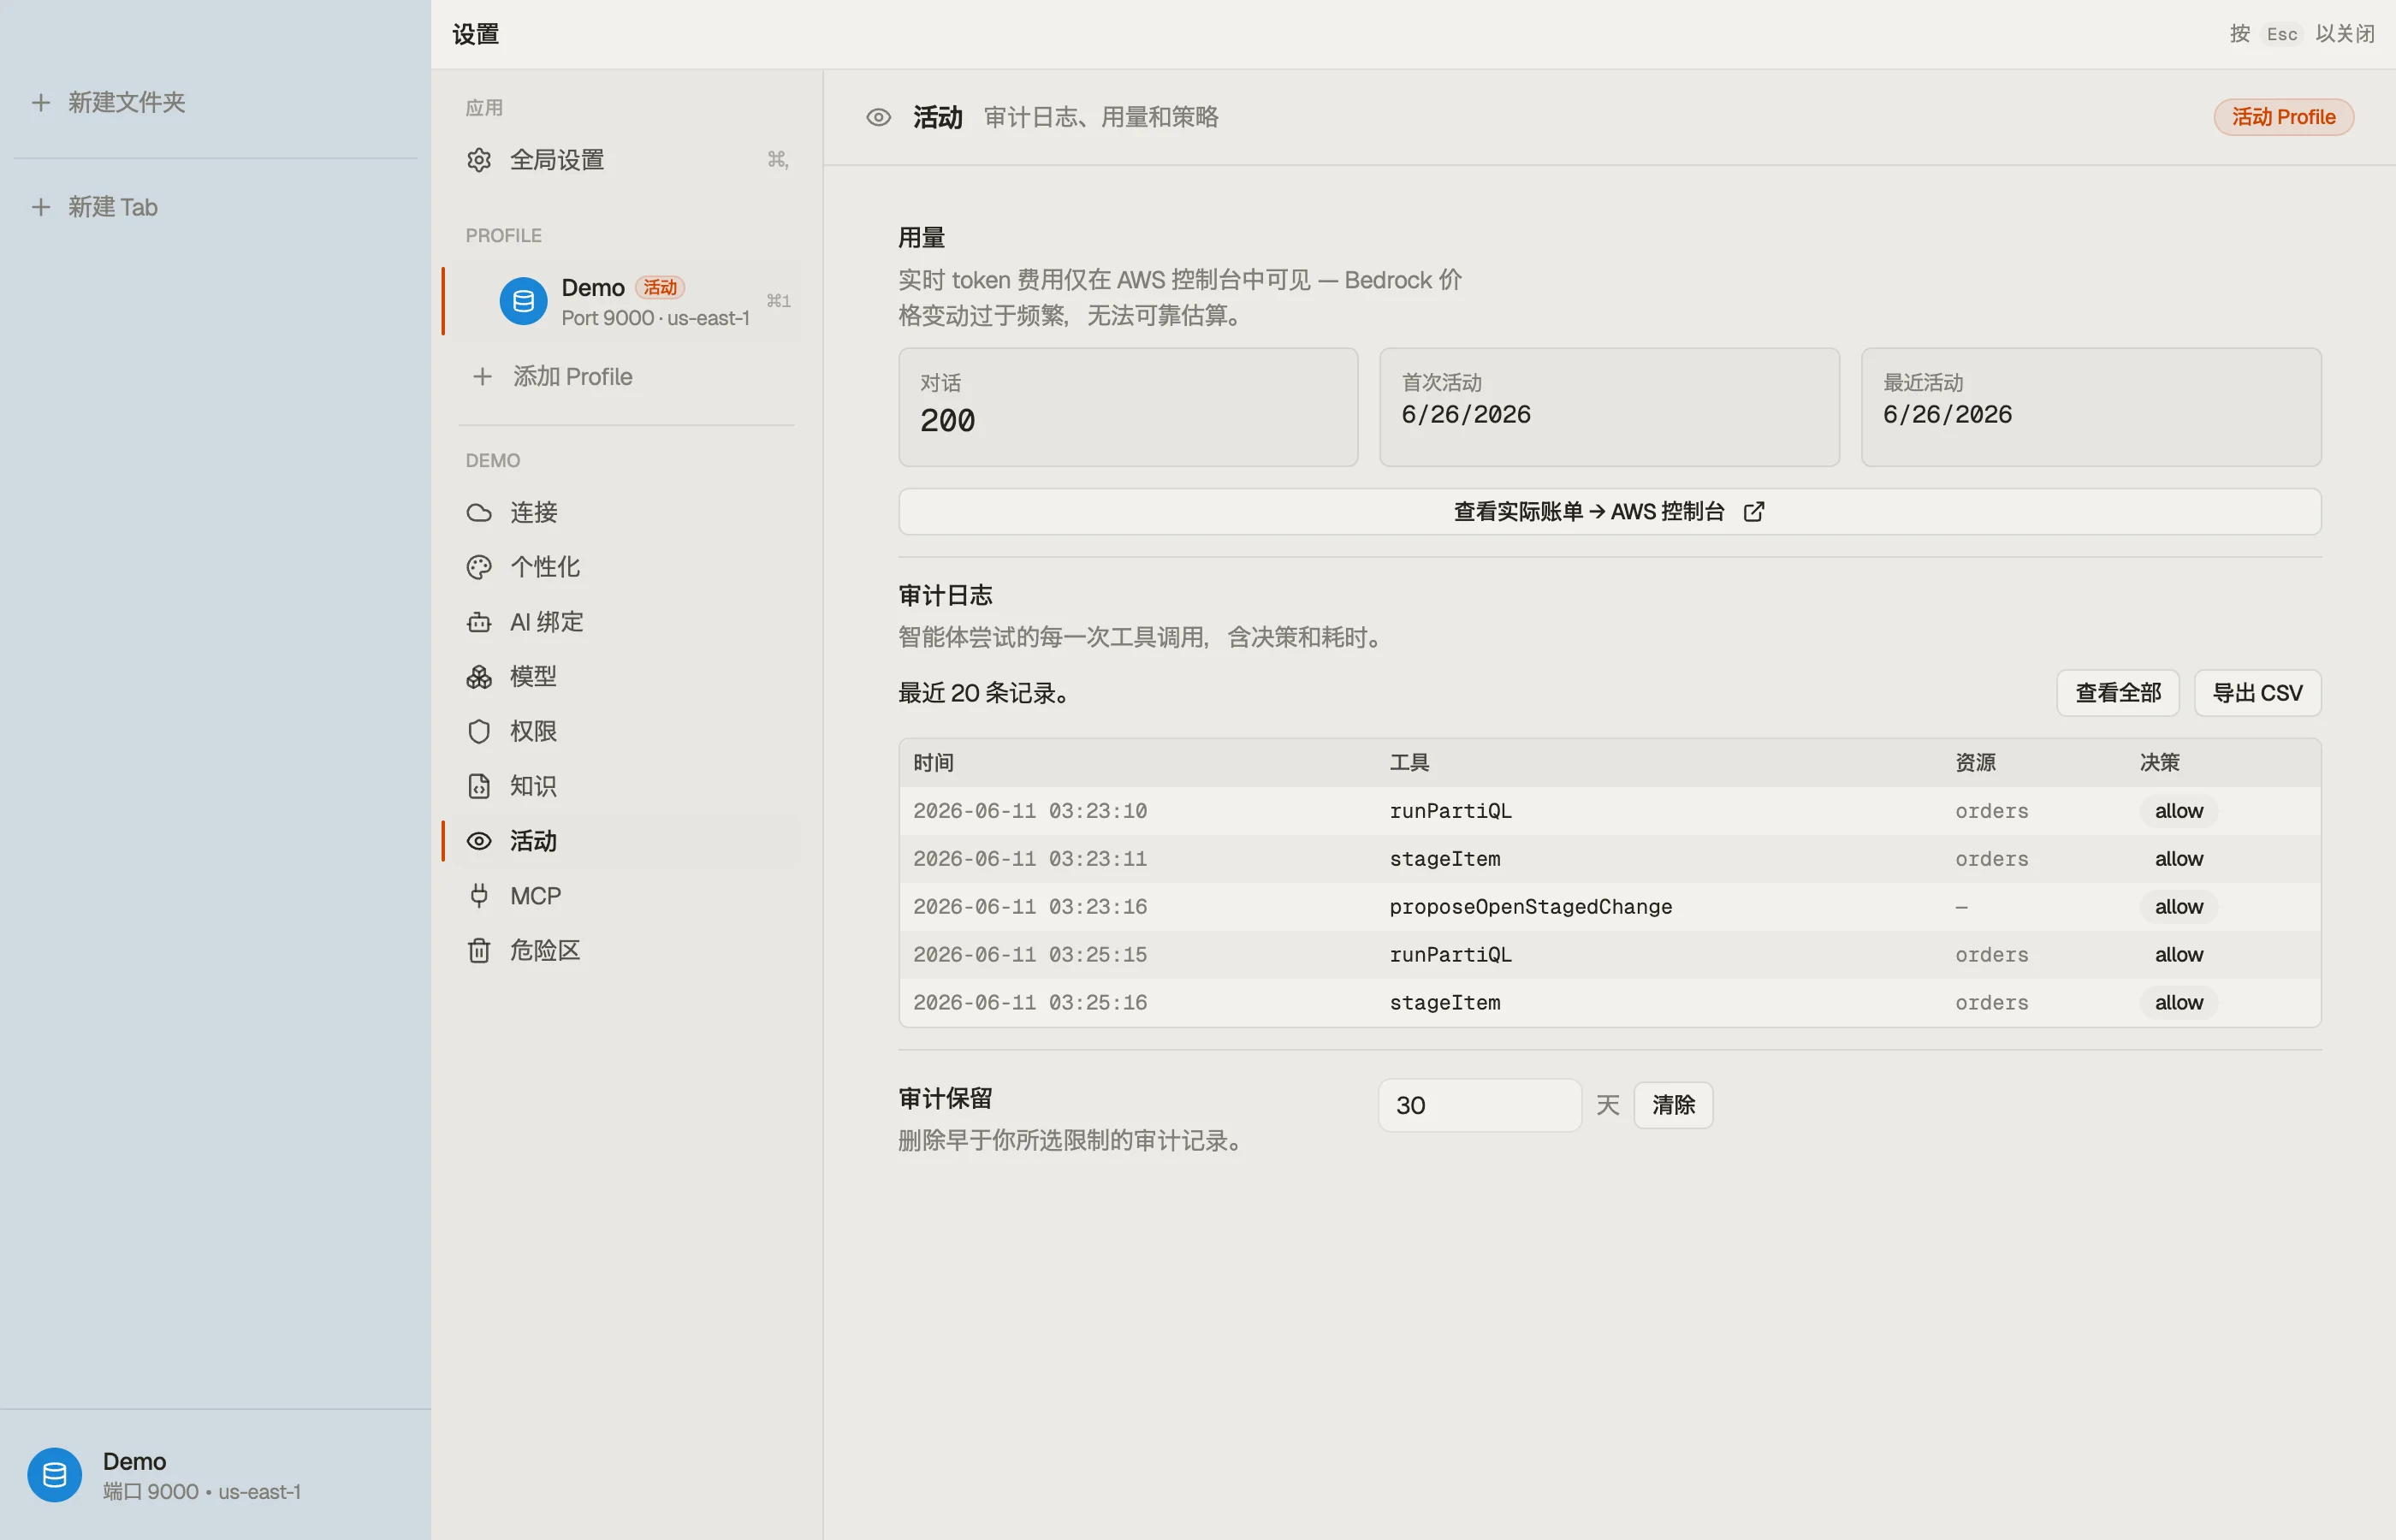Click 添加 Profile

tap(627, 376)
